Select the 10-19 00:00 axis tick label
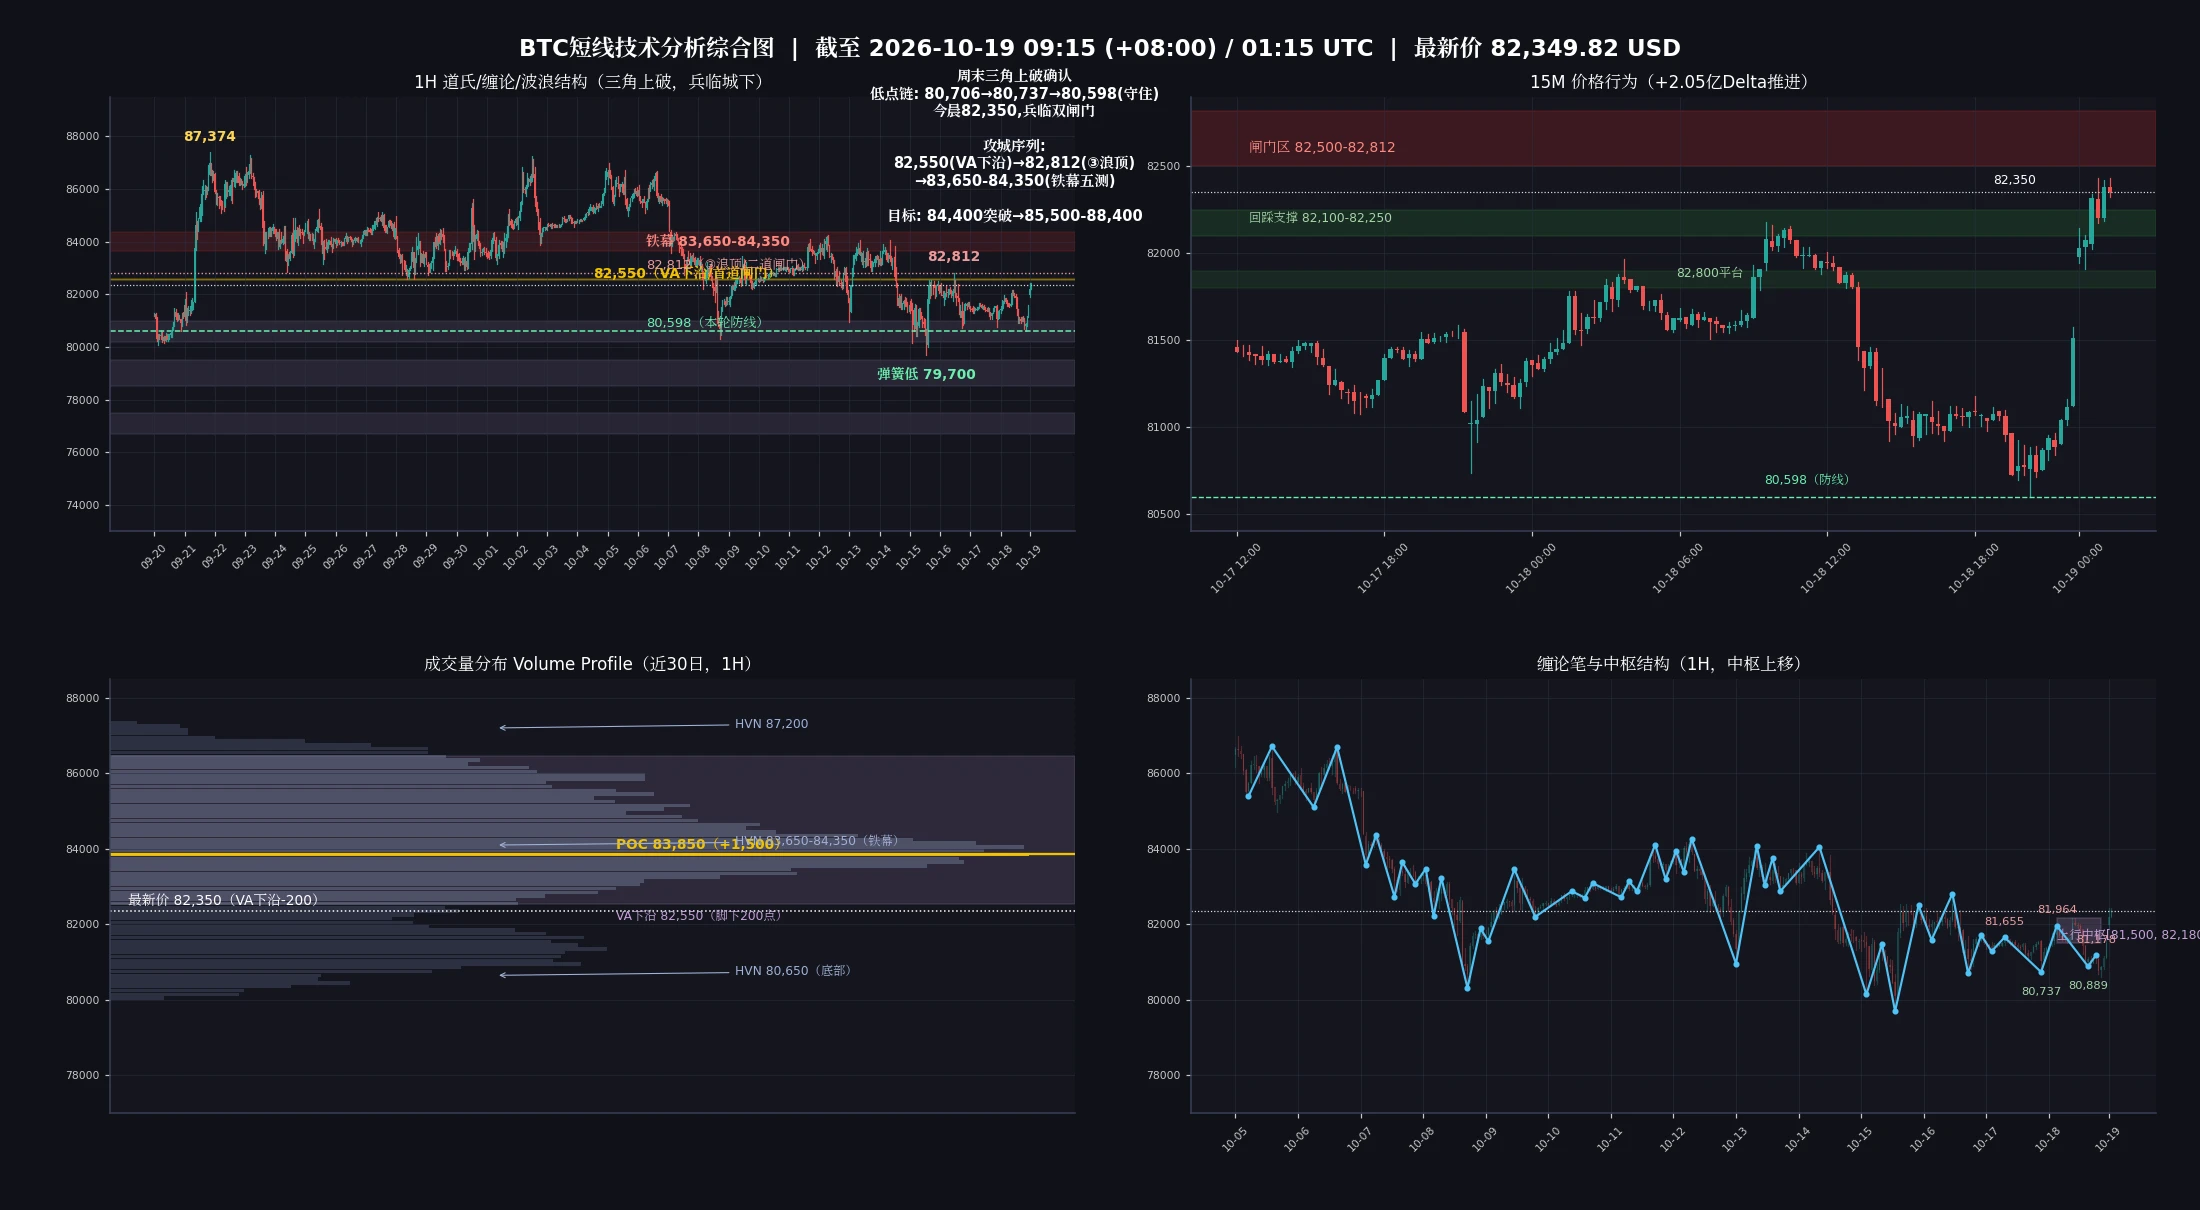The image size is (2200, 1210). pyautogui.click(x=2078, y=568)
